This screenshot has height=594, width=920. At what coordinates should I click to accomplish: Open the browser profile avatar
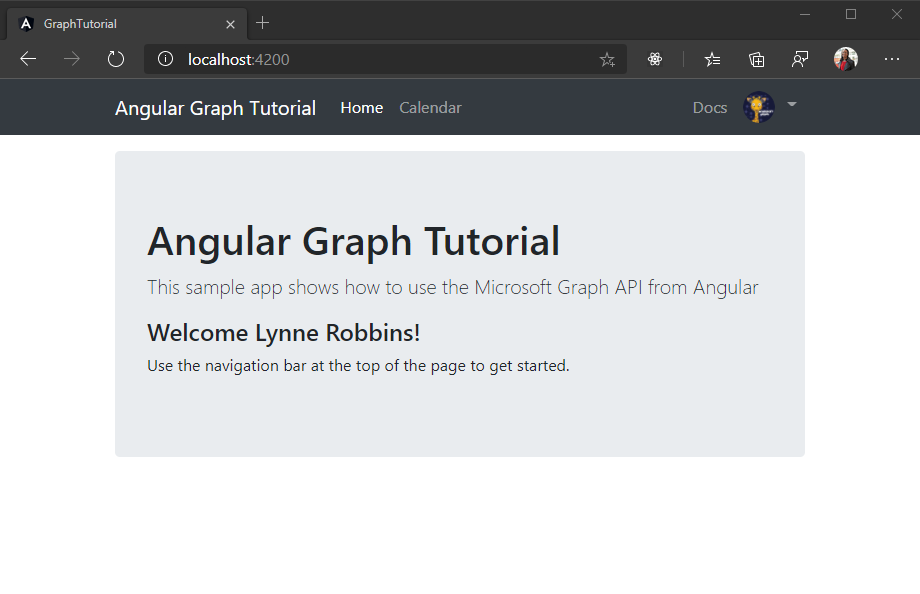845,59
